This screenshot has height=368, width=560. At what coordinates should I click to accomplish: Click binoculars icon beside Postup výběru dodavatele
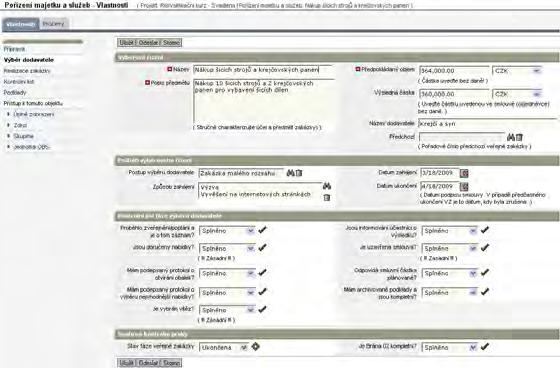(291, 173)
